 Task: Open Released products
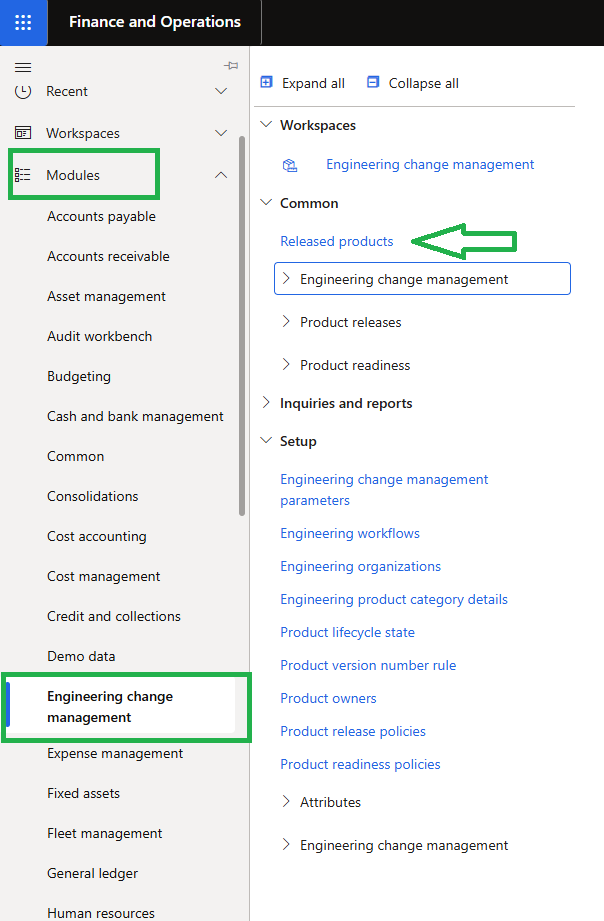tap(336, 241)
